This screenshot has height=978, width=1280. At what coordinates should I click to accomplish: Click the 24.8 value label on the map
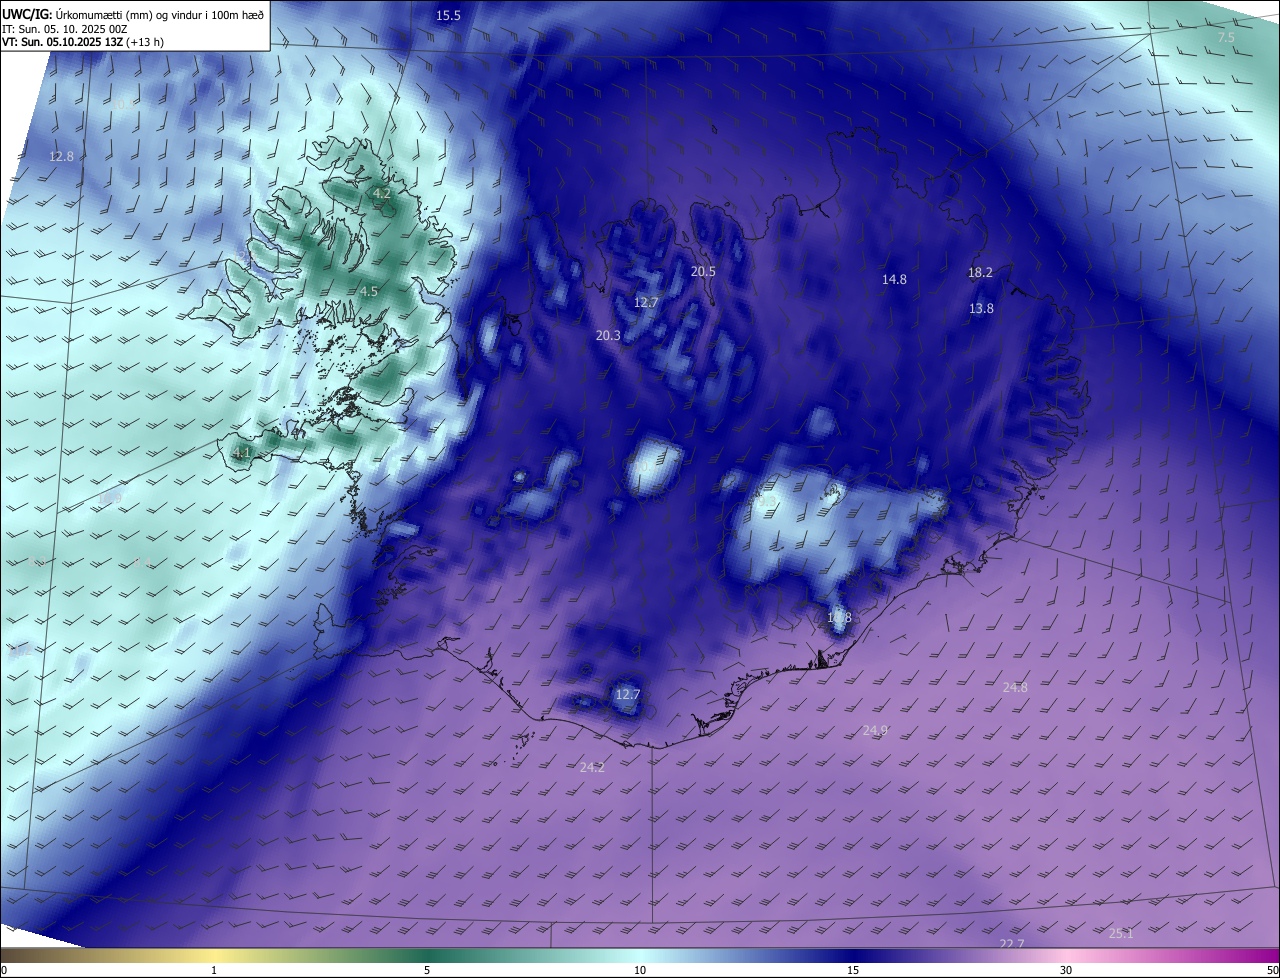coord(1015,688)
